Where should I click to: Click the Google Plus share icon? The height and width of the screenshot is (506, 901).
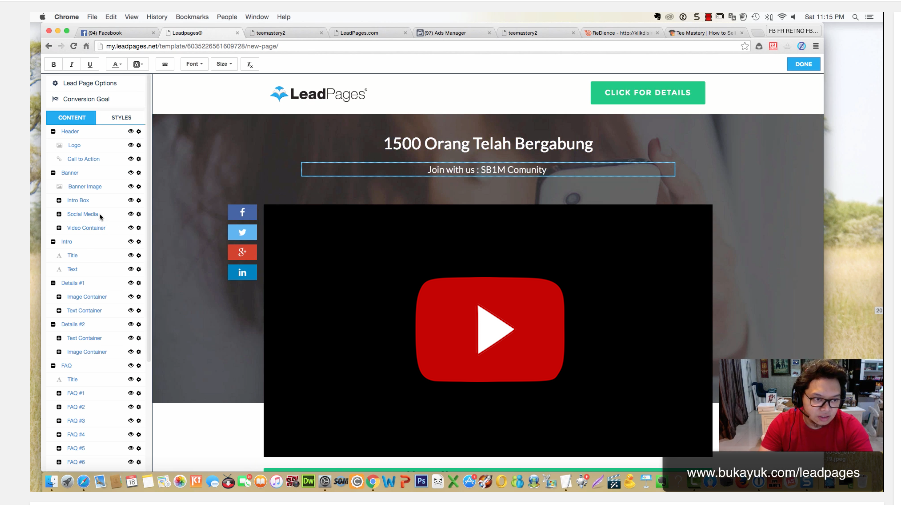[242, 252]
